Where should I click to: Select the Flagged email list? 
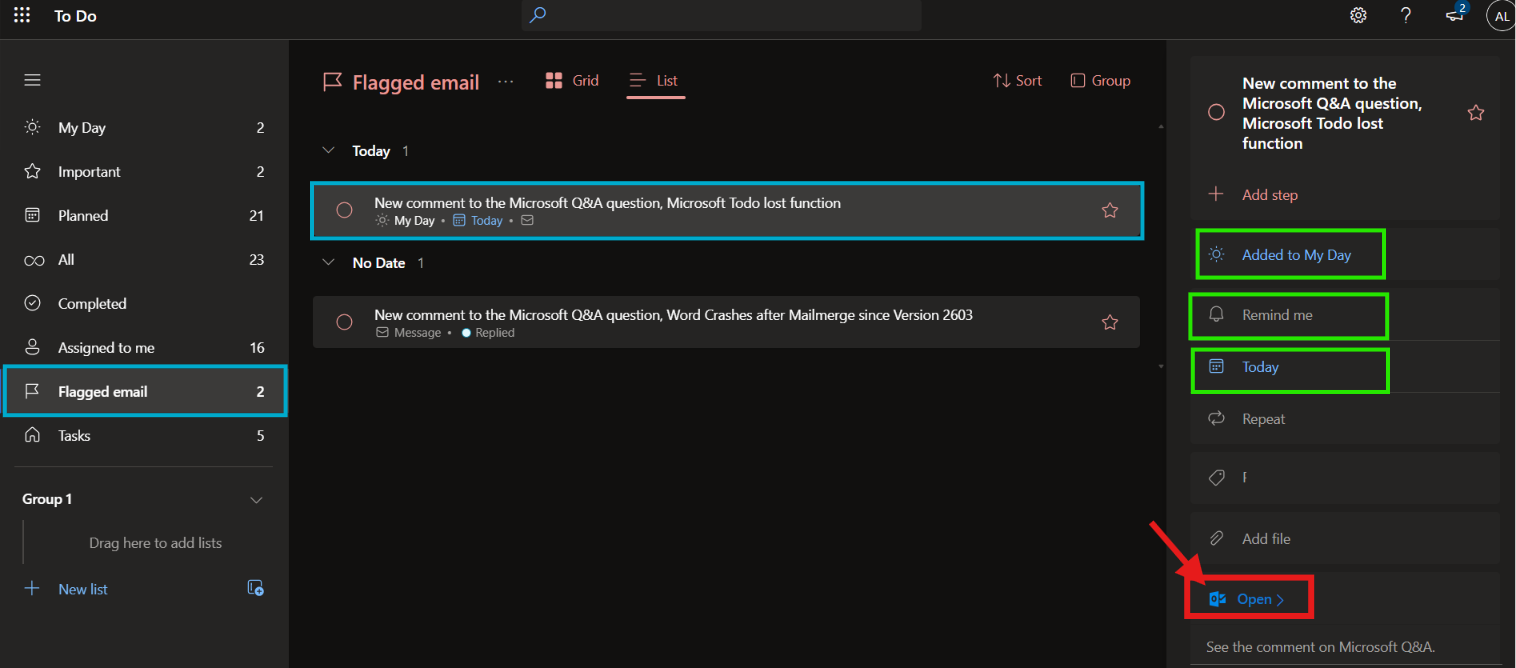[x=144, y=392]
